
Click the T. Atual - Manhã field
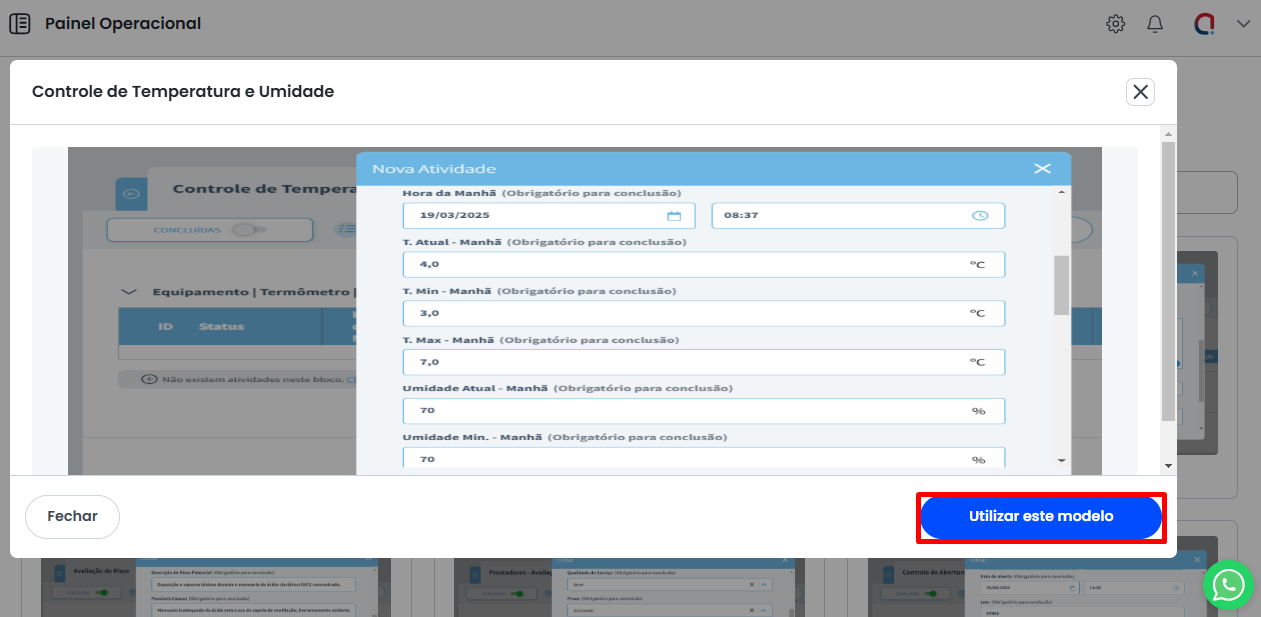click(x=680, y=265)
